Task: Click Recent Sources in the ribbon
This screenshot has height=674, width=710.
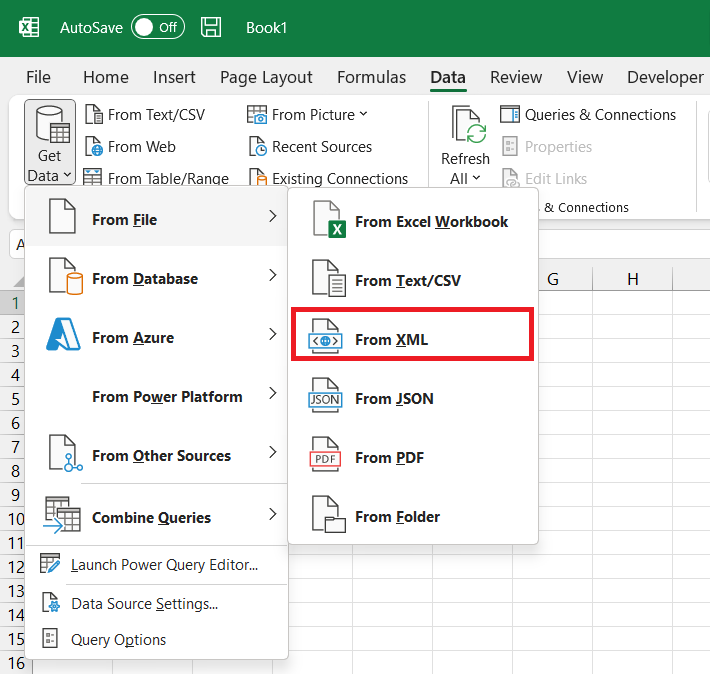Action: pos(311,147)
